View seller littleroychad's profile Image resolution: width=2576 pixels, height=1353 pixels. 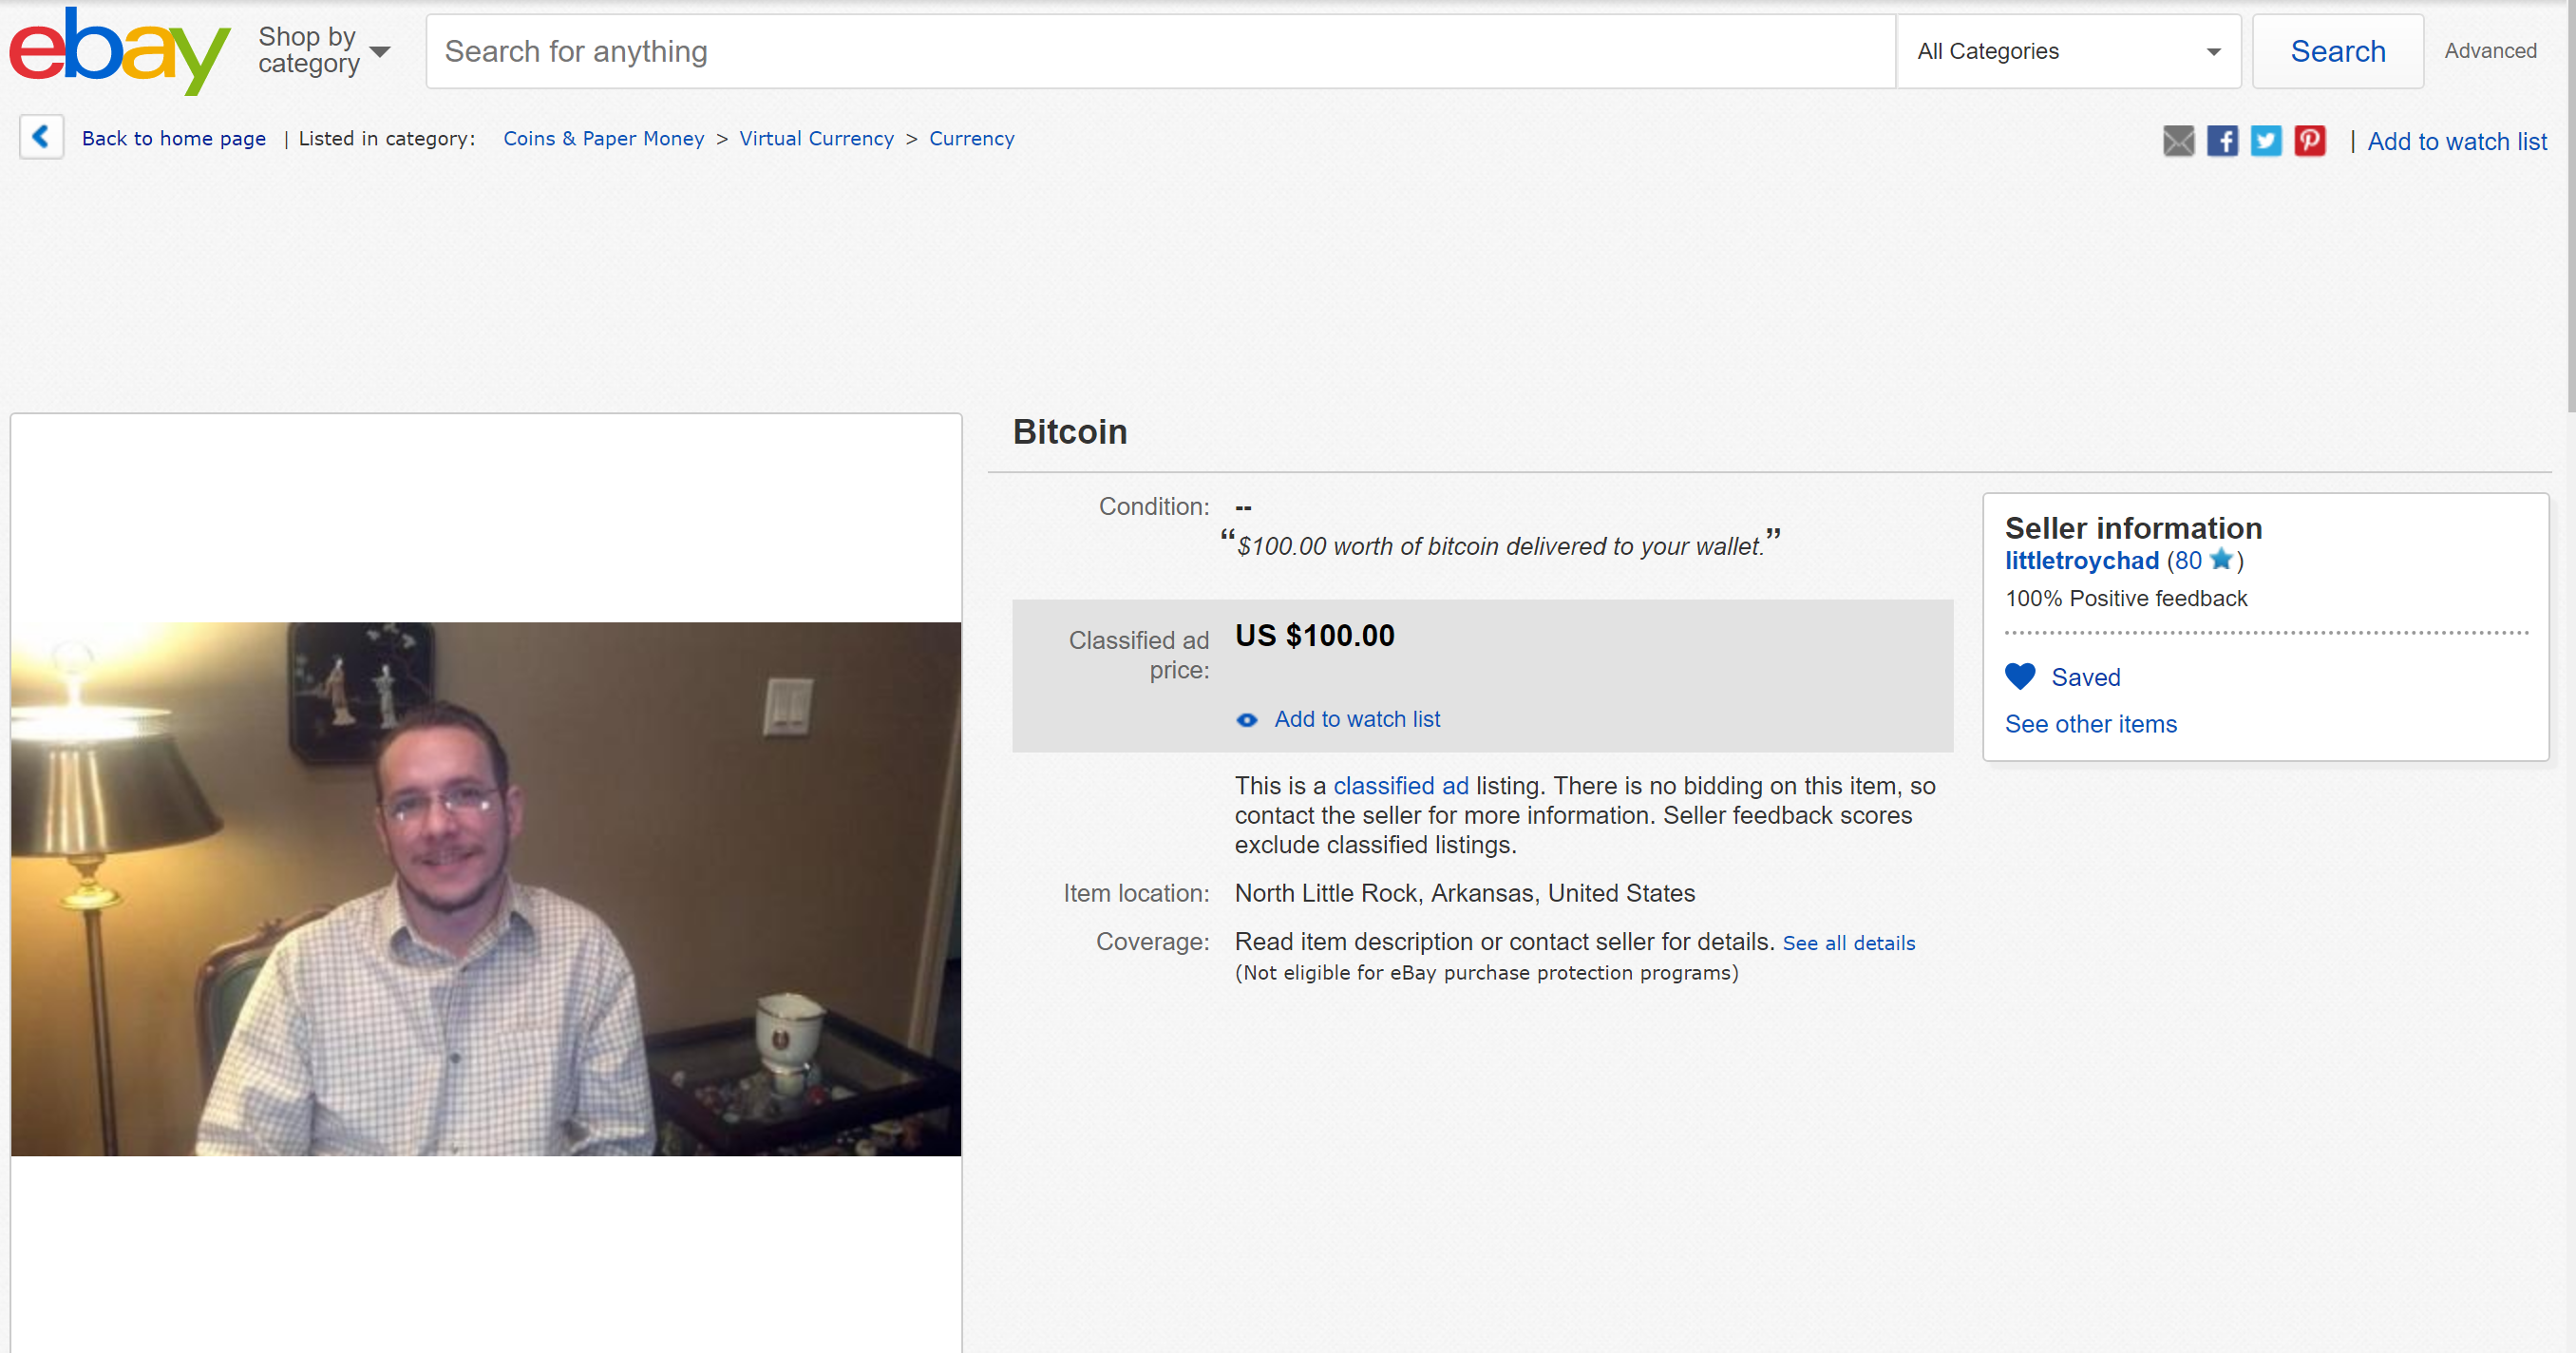(2081, 561)
